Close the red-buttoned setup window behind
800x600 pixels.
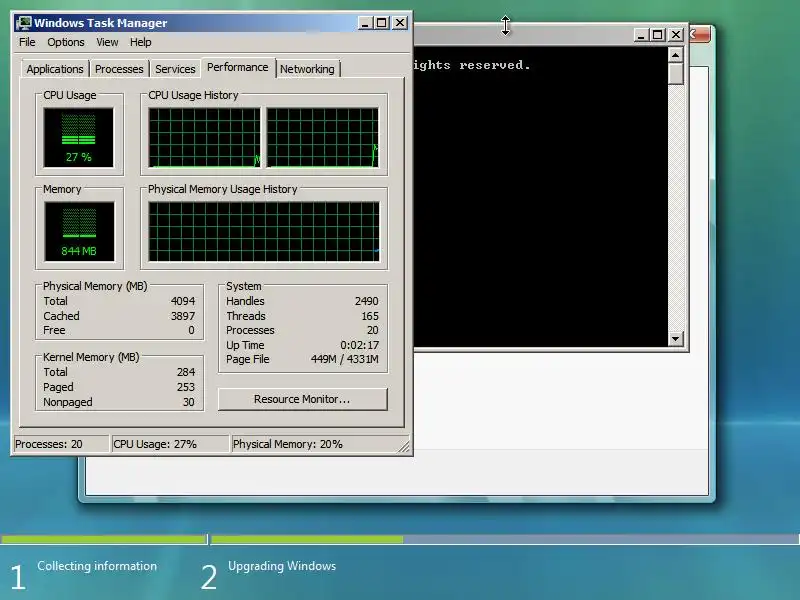[x=699, y=35]
